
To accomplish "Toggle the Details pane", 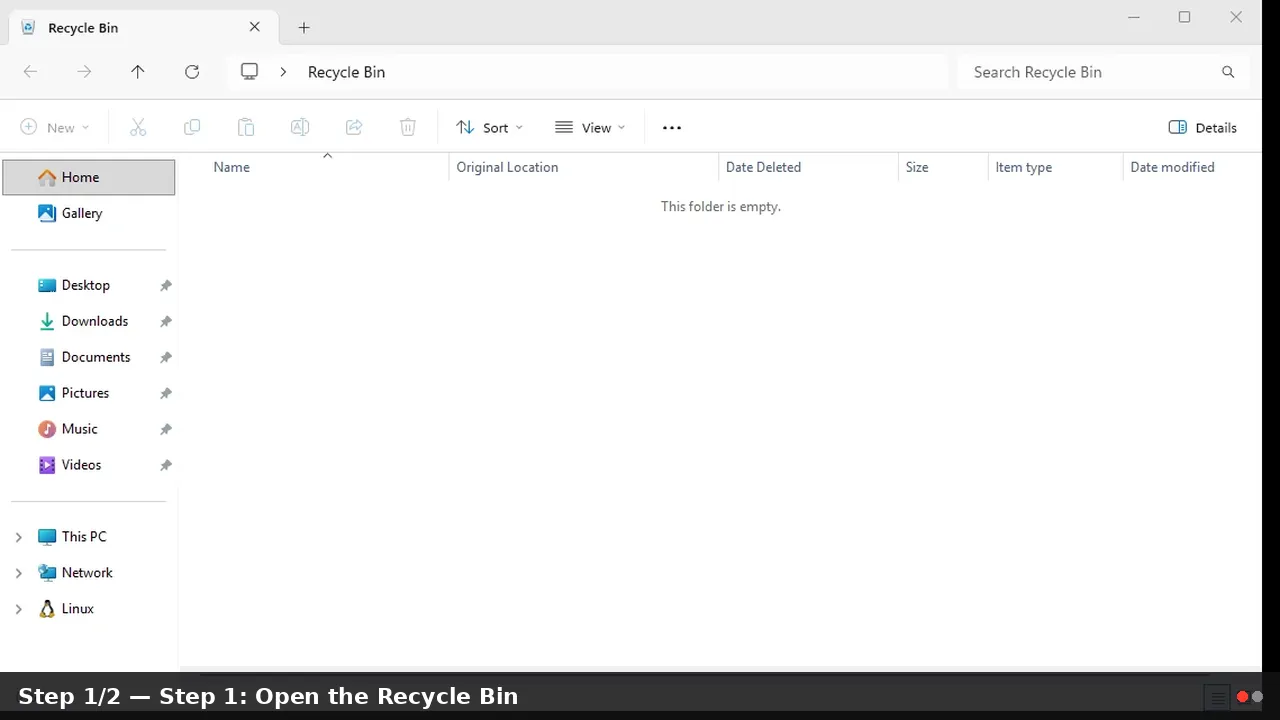I will (x=1203, y=128).
